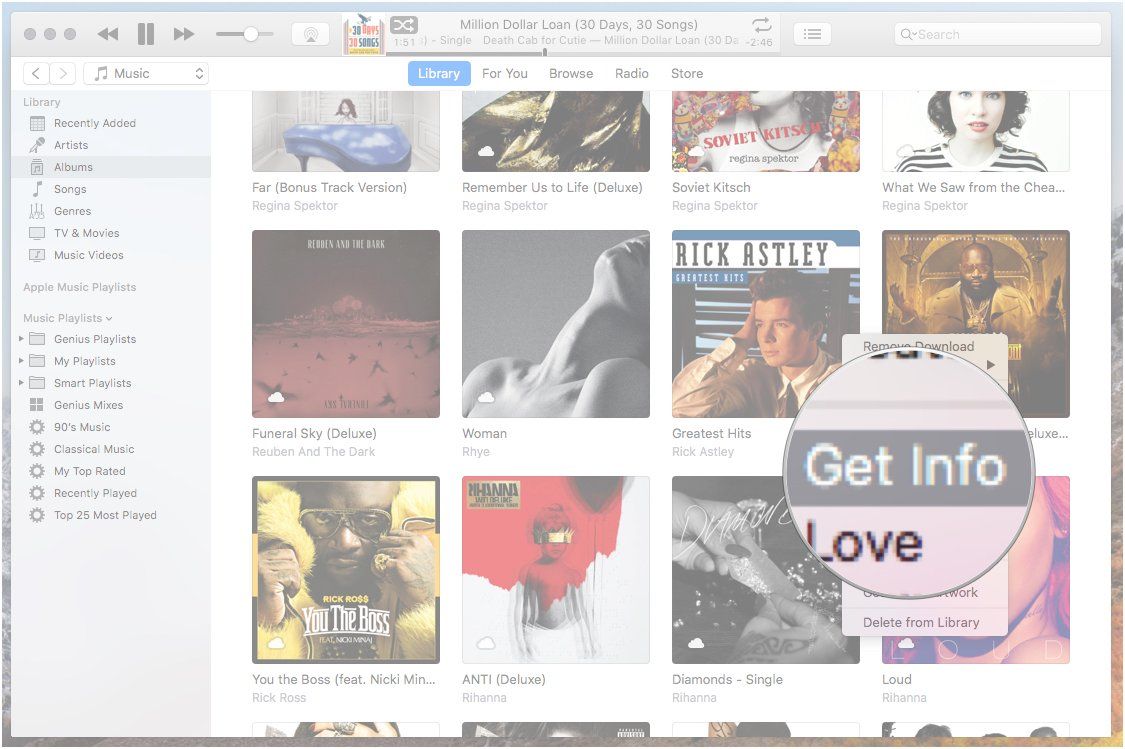Screen dimensions: 1125x749
Task: Rewind to the previous track
Action: point(107,33)
